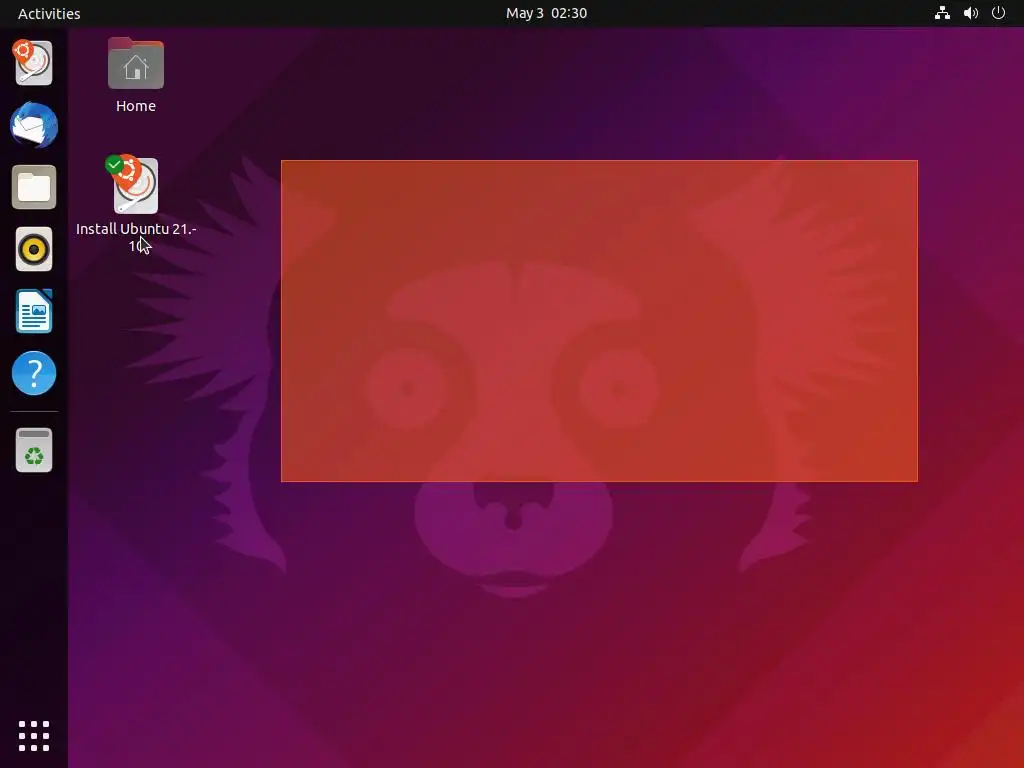Open the Install Ubuntu launcher in dock

coord(33,63)
